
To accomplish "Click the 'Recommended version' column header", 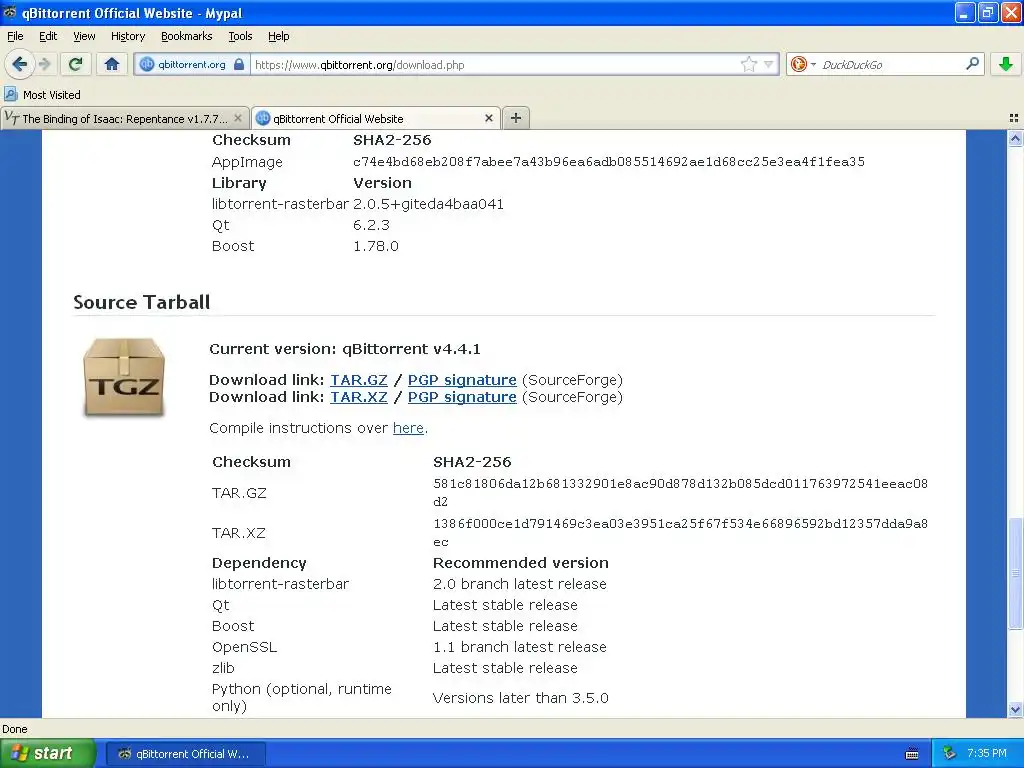I will (x=520, y=563).
